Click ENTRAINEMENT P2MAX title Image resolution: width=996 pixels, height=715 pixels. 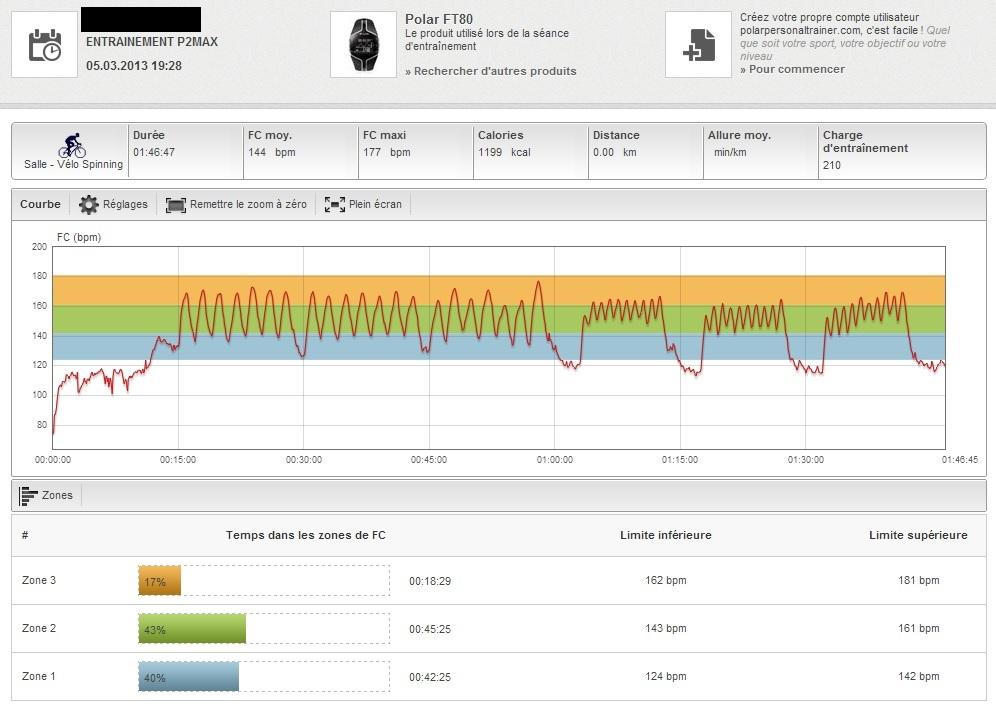(x=152, y=42)
